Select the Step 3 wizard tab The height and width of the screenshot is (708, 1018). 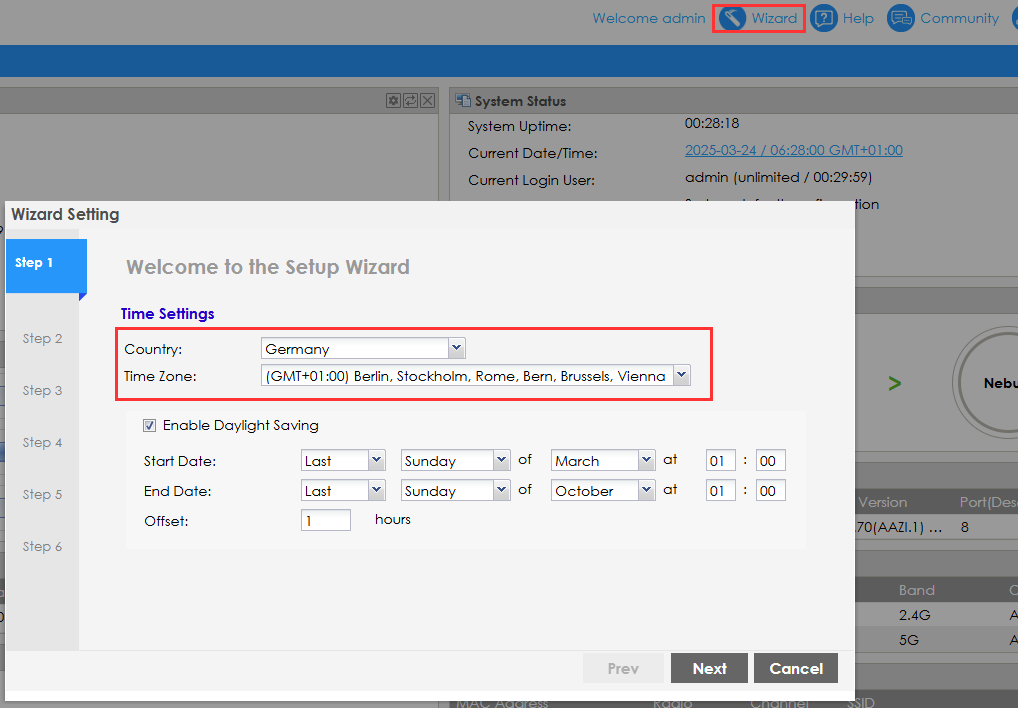42,390
